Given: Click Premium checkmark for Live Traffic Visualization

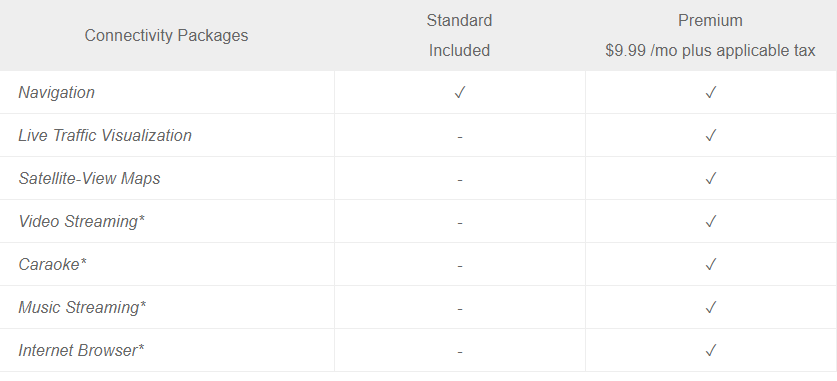Looking at the screenshot, I should tap(710, 136).
